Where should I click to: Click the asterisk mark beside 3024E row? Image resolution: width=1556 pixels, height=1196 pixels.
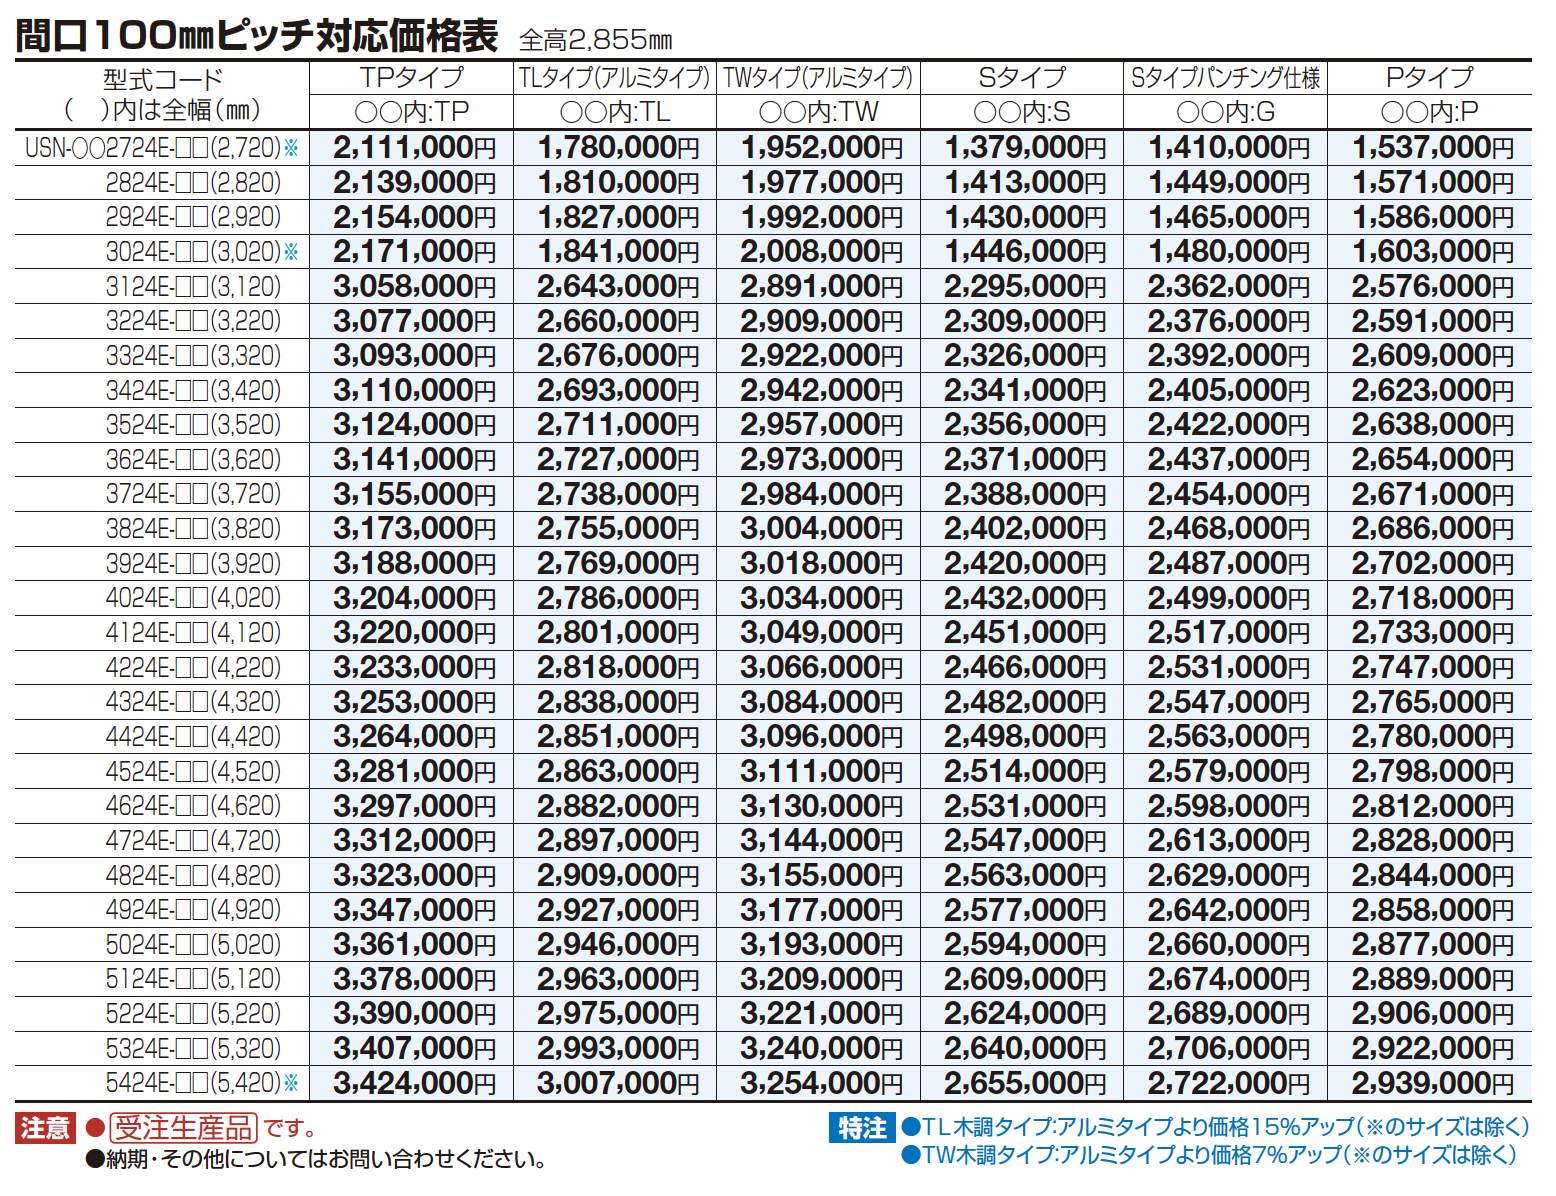pos(292,252)
